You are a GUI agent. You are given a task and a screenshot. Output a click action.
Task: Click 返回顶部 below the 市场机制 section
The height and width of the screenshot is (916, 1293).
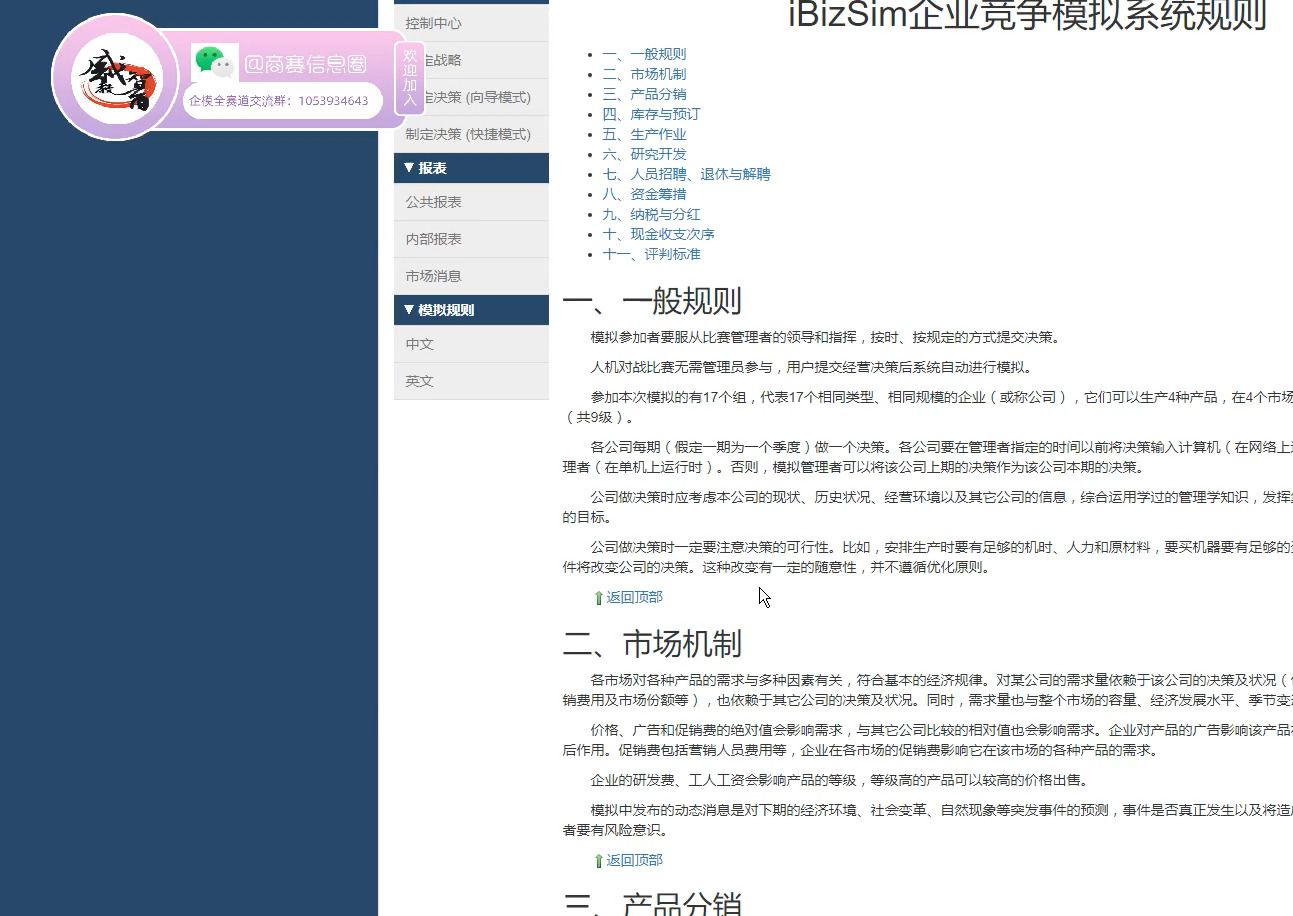point(634,860)
